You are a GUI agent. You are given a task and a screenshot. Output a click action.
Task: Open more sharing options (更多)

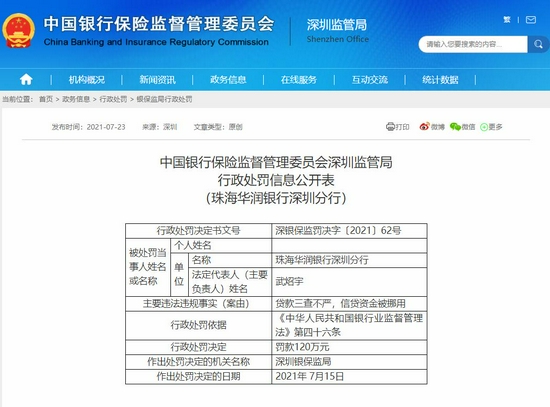491,127
